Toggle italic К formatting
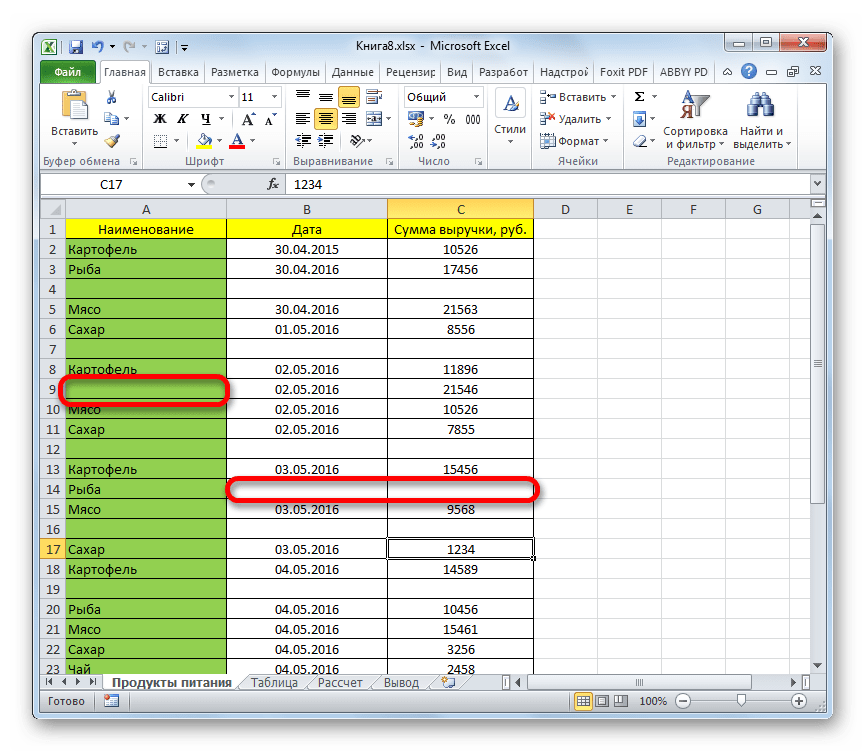The height and width of the screenshot is (752, 866). 183,119
